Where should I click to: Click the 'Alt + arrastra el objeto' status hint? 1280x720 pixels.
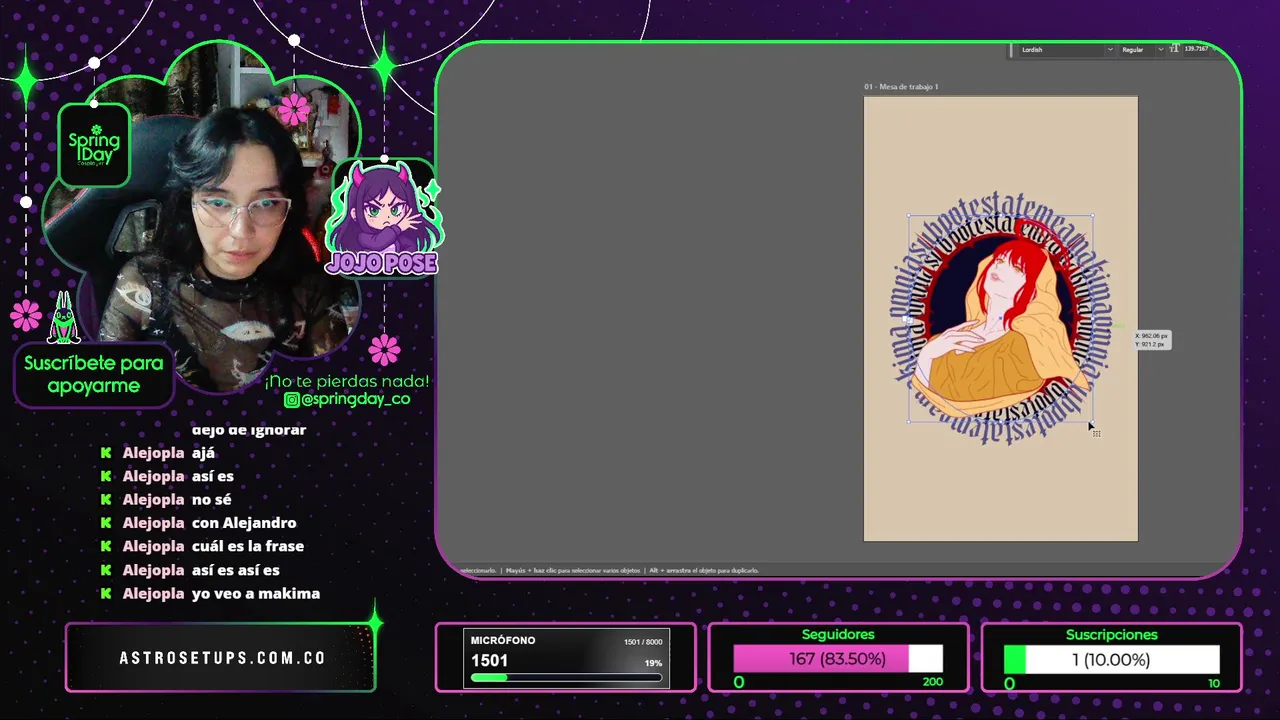[x=704, y=570]
